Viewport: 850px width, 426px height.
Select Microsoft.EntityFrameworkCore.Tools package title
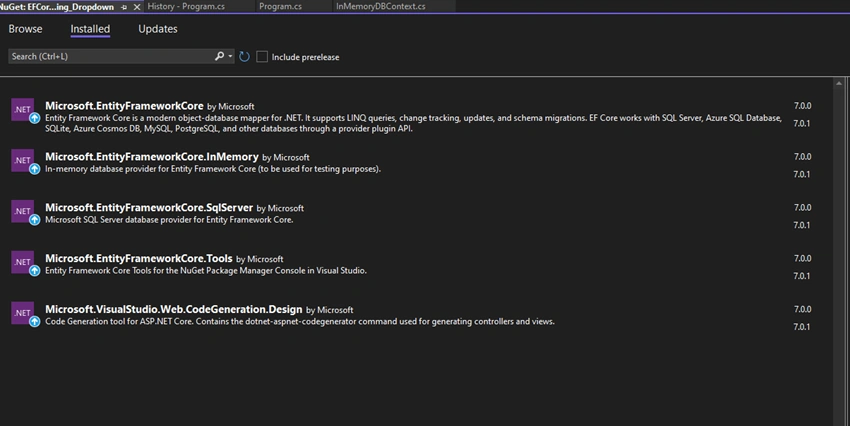(139, 259)
